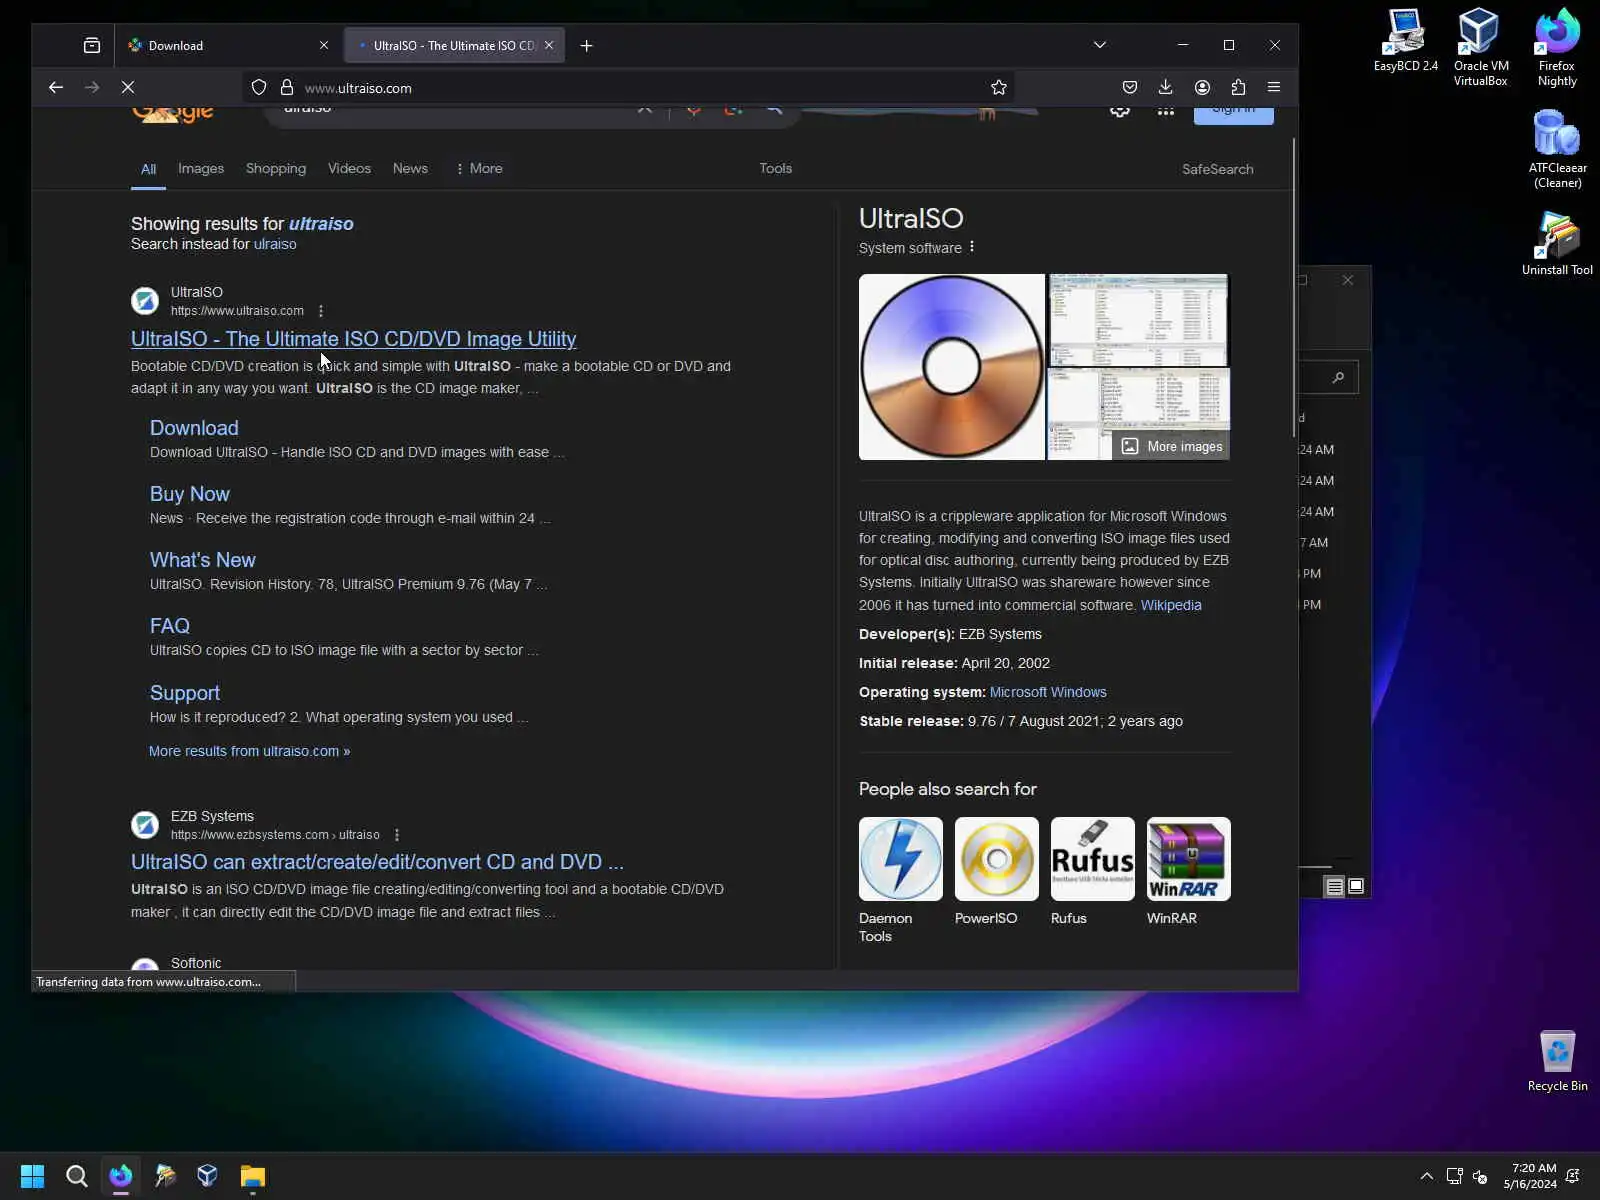Open the Firefox downloads panel
The width and height of the screenshot is (1600, 1200).
click(1165, 87)
